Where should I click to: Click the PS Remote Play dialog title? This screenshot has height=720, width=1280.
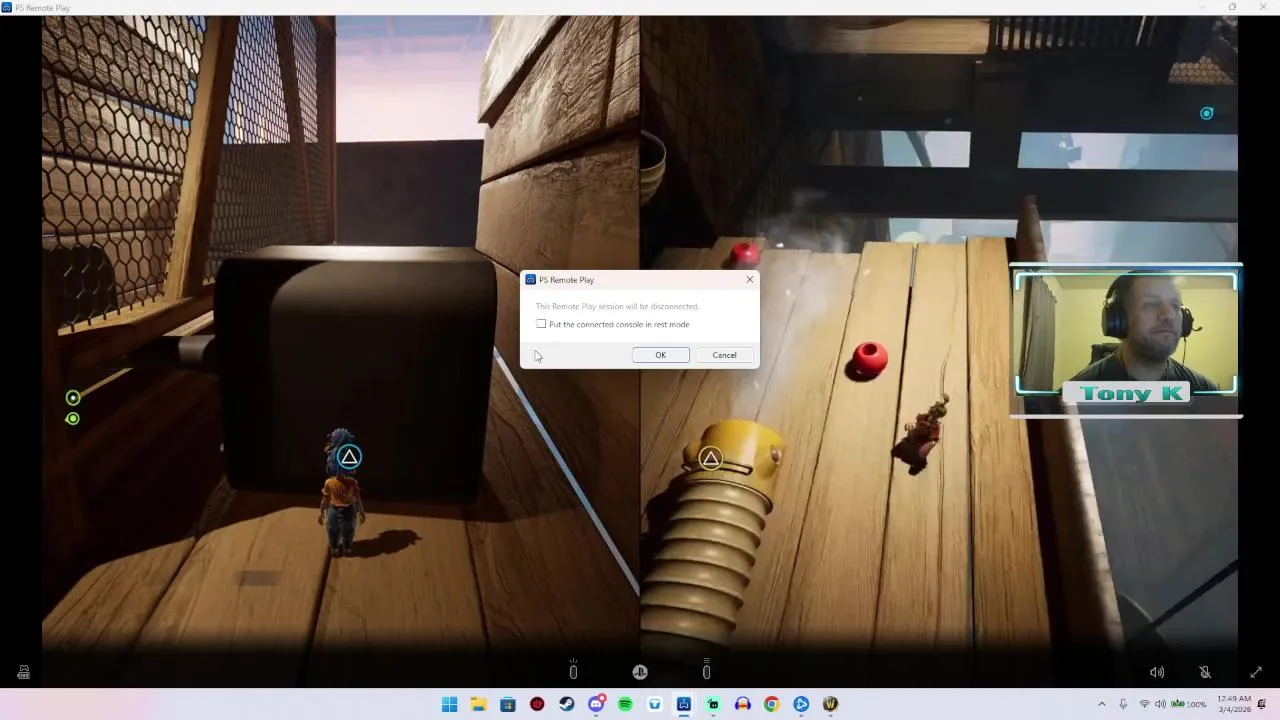(x=566, y=280)
